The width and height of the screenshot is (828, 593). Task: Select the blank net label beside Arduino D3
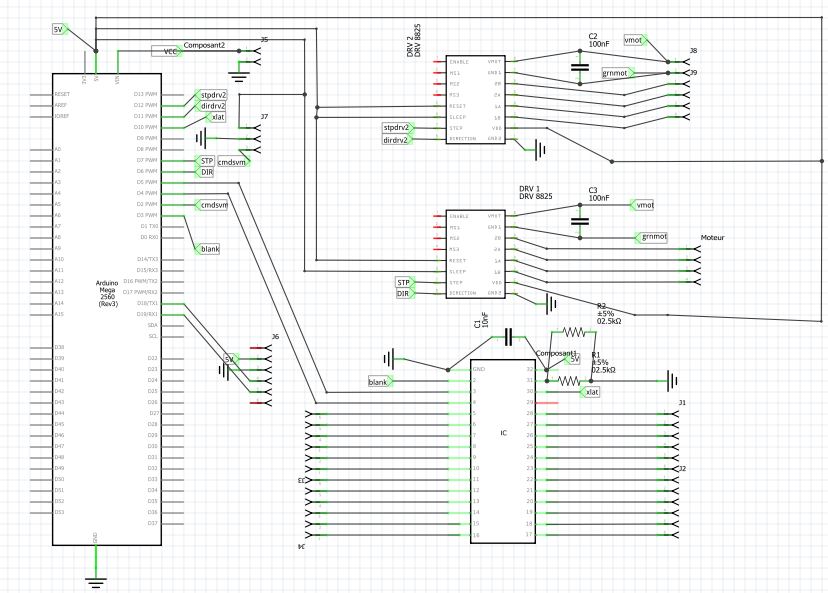tap(209, 248)
